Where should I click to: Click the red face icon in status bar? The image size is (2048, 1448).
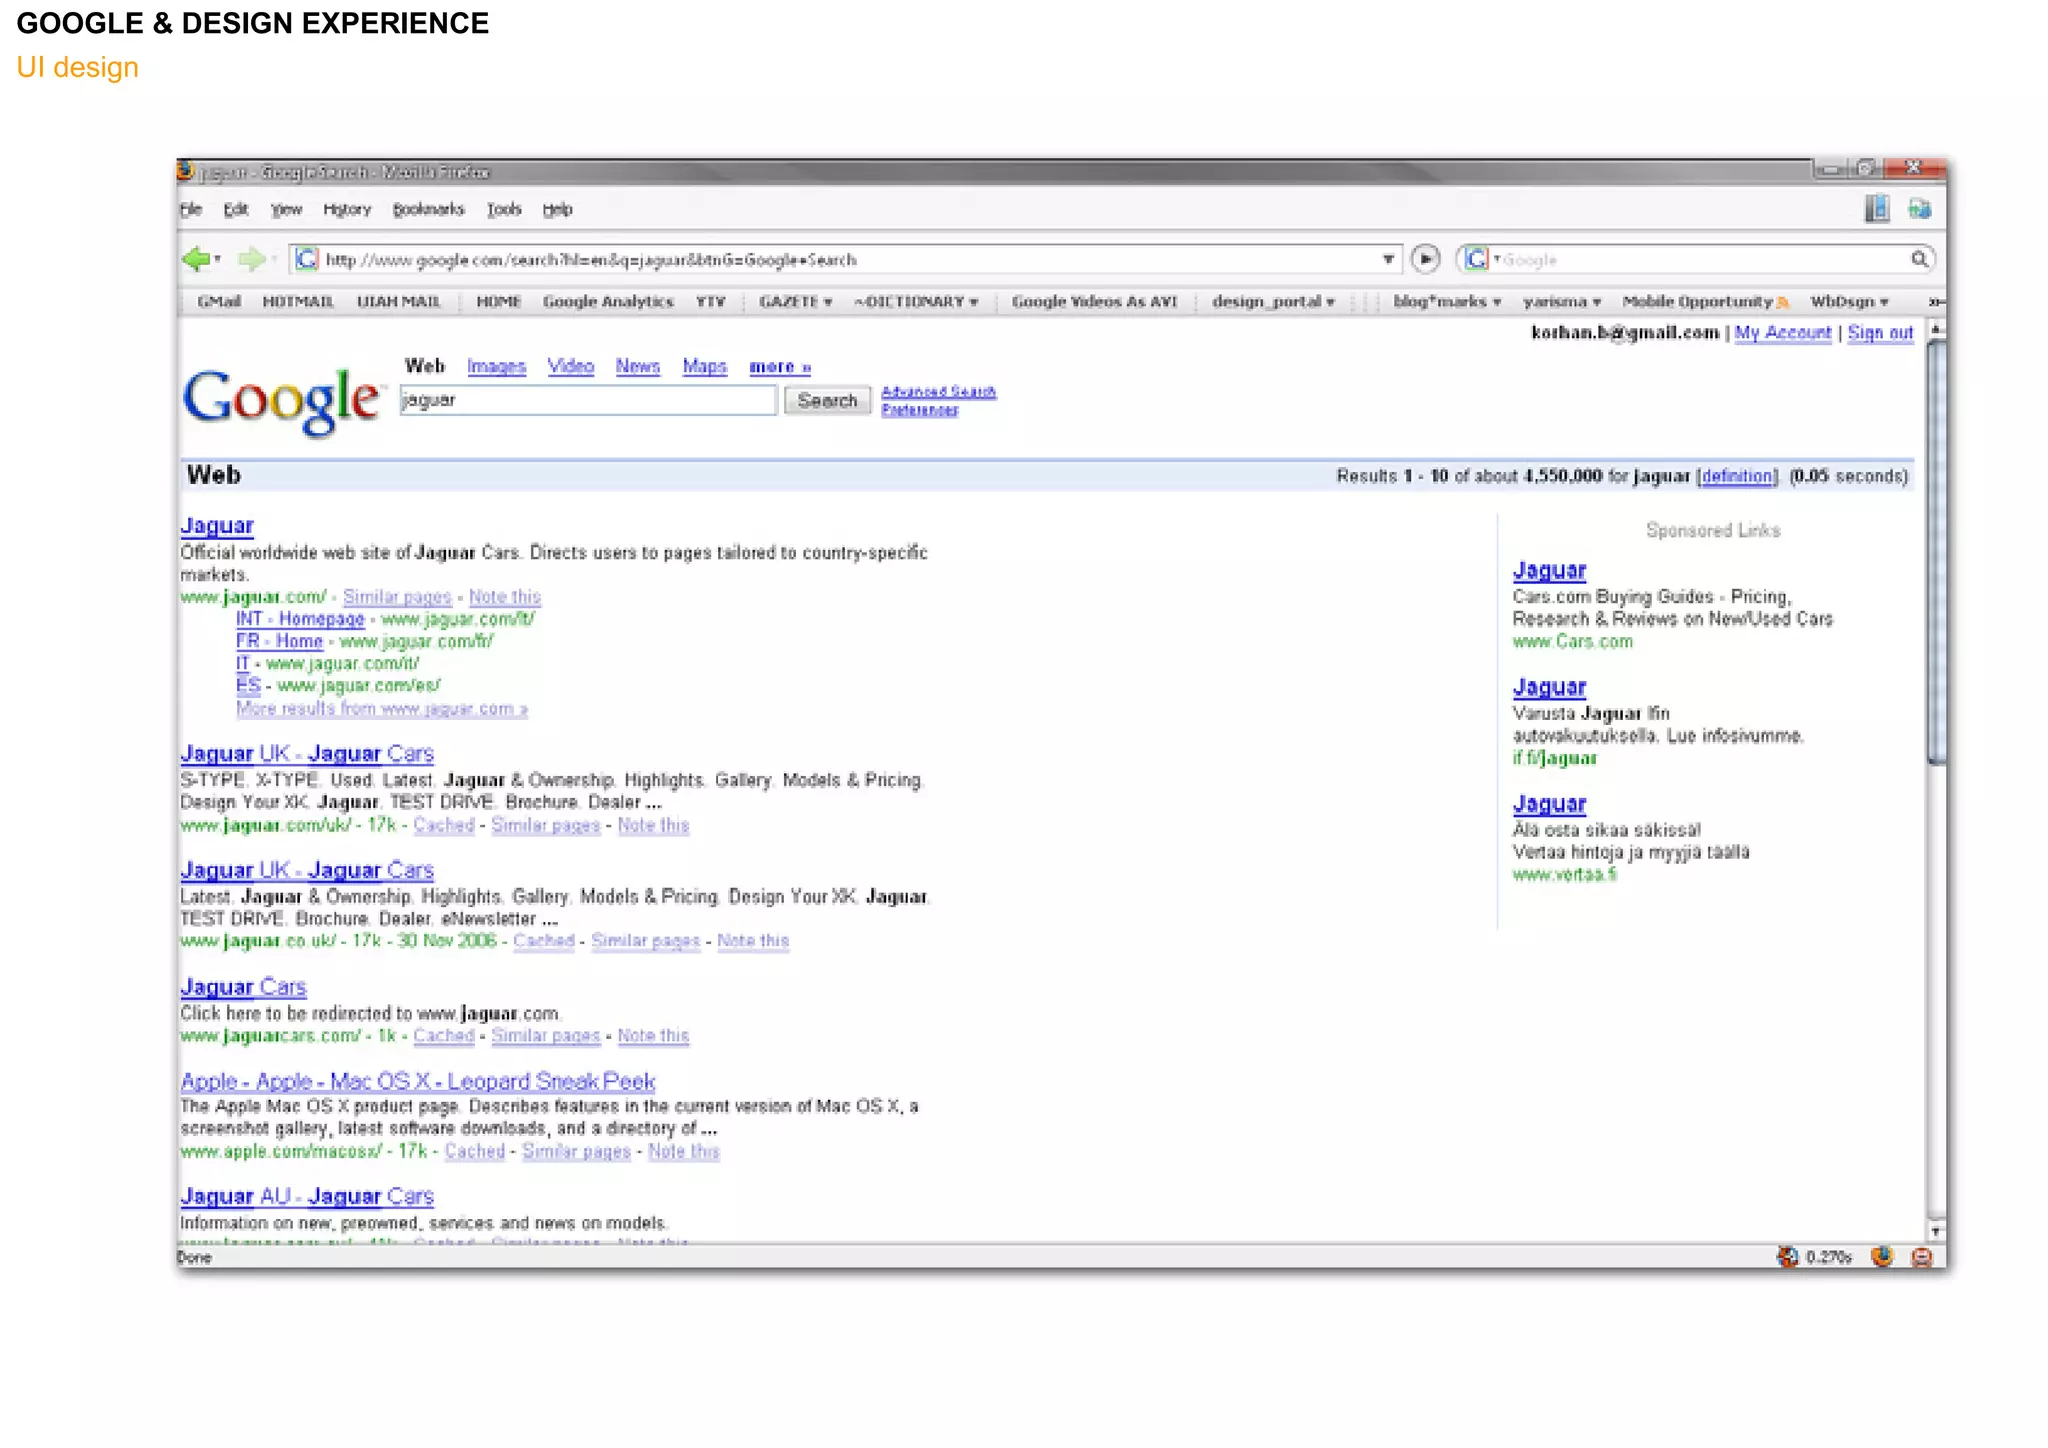coord(1922,1257)
